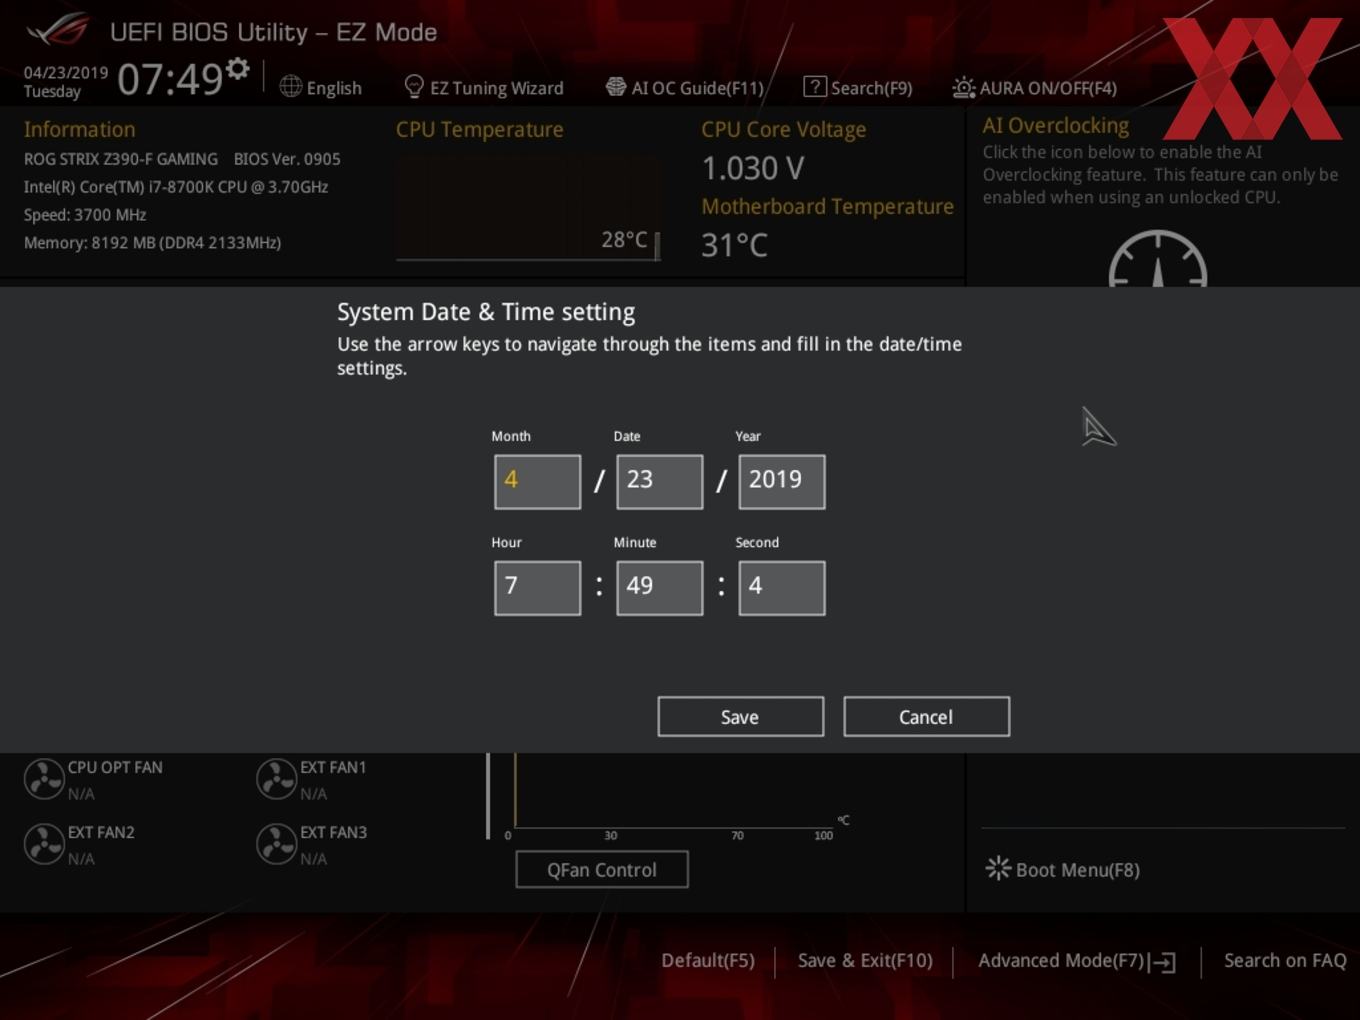Click the 31°C motherboard temperature value
The width and height of the screenshot is (1360, 1020).
tap(735, 245)
